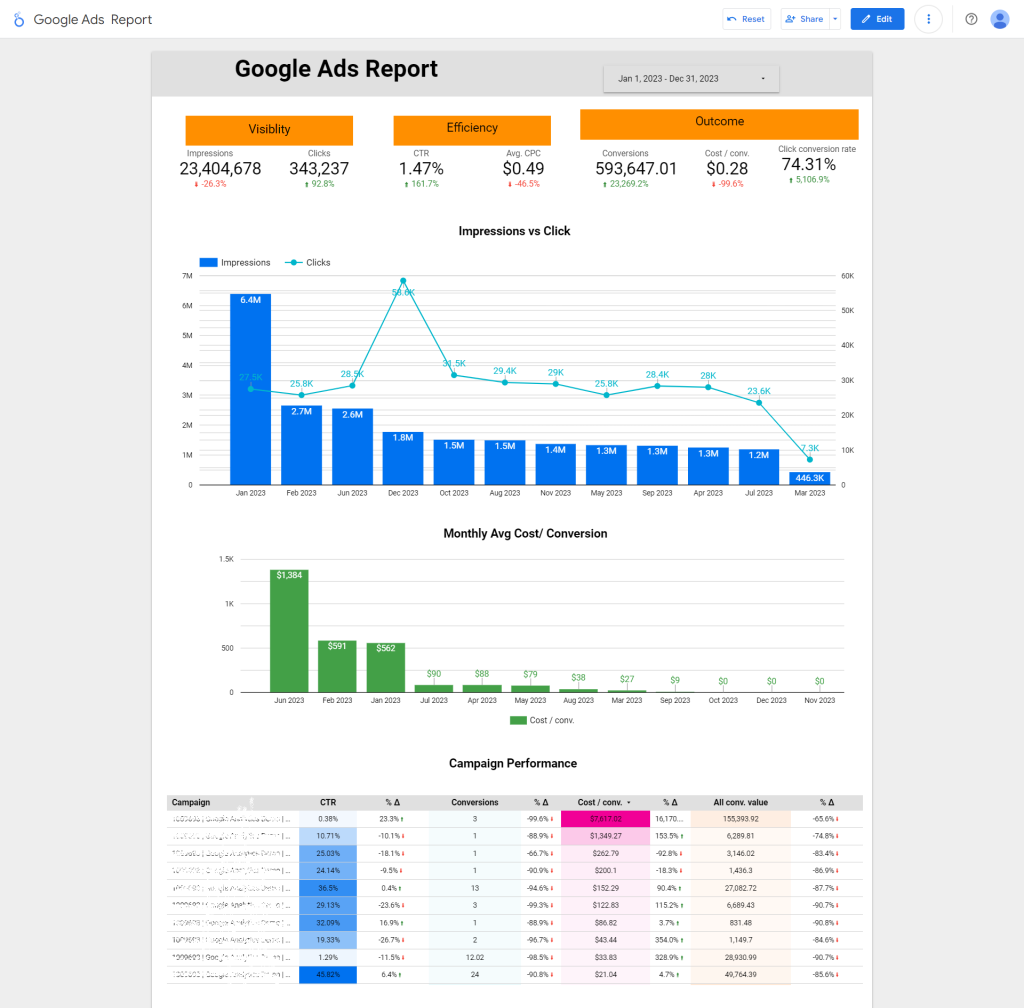
Task: Click the Cost / conv. cell showing $21.04
Action: [x=605, y=975]
